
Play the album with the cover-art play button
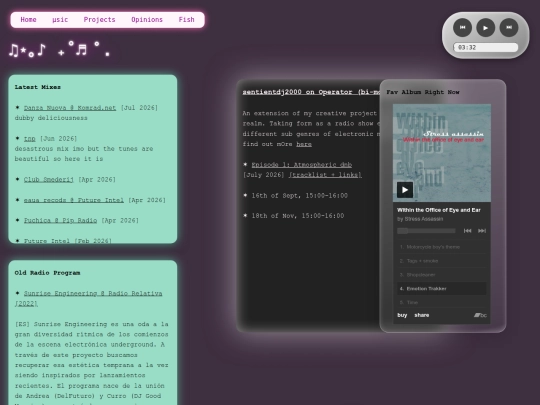(x=405, y=190)
